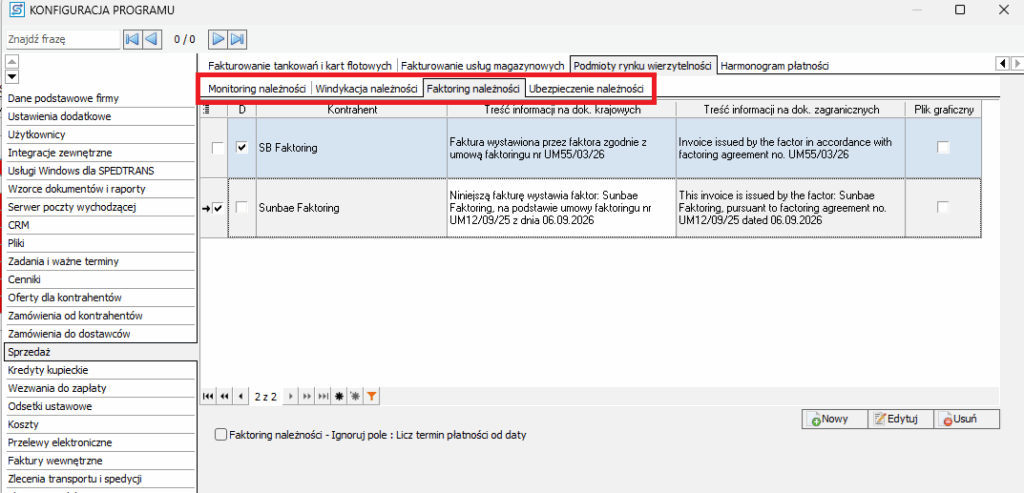
Task: Select CRM in sidebar
Action: pos(100,225)
